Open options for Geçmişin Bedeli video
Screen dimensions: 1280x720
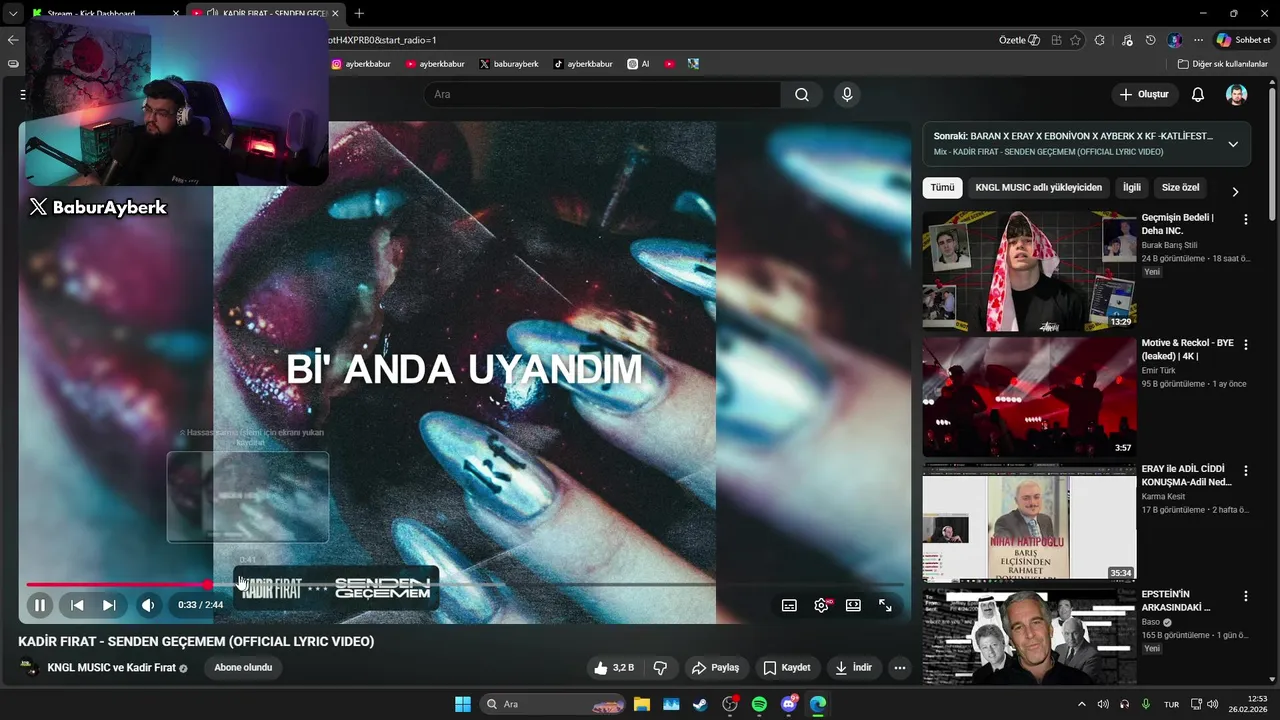1245,219
